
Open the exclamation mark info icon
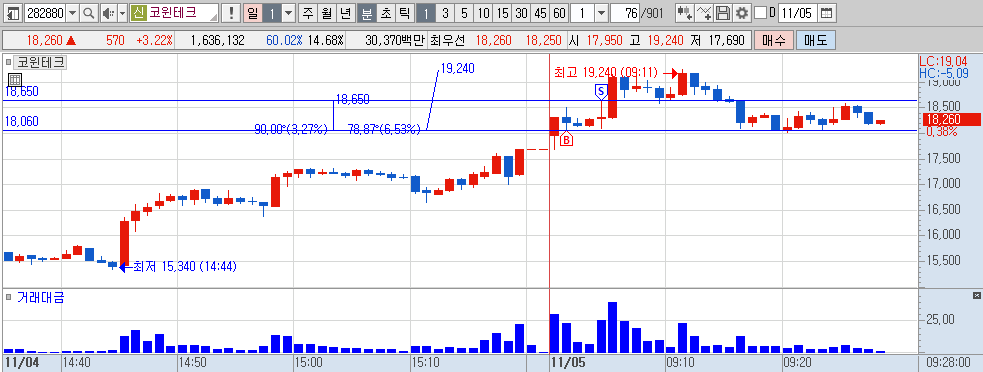[x=232, y=13]
